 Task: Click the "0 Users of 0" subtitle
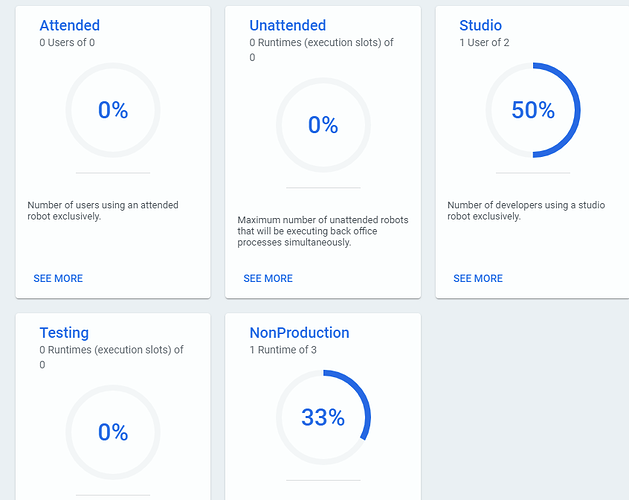pos(67,42)
